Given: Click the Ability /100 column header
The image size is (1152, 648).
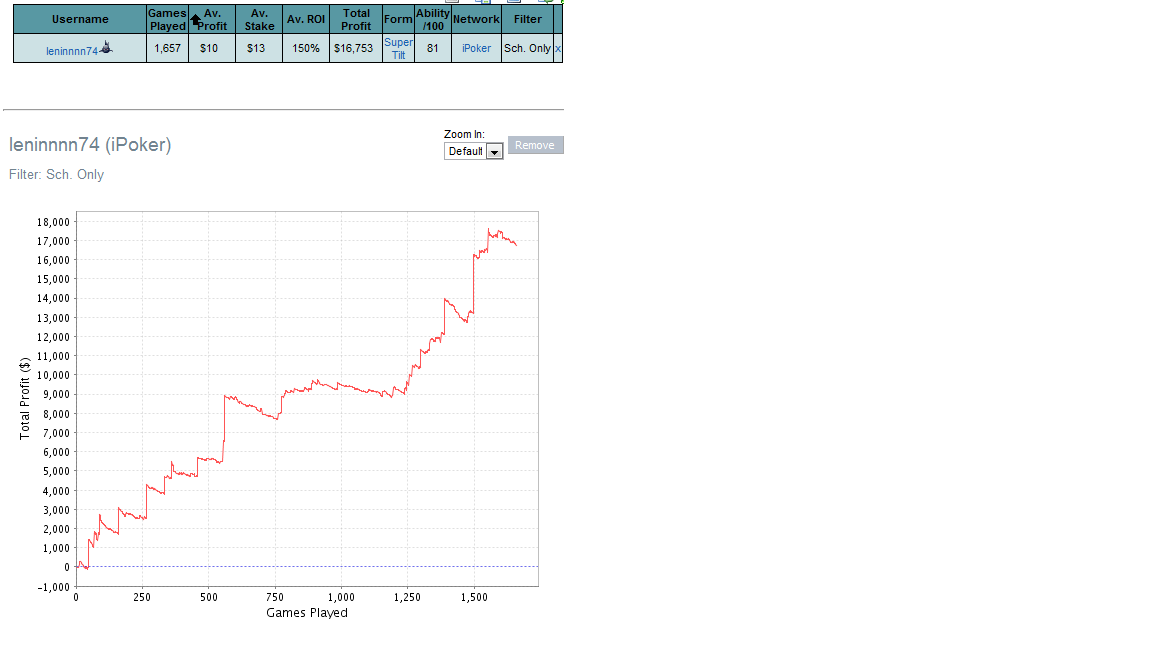Looking at the screenshot, I should tap(433, 19).
